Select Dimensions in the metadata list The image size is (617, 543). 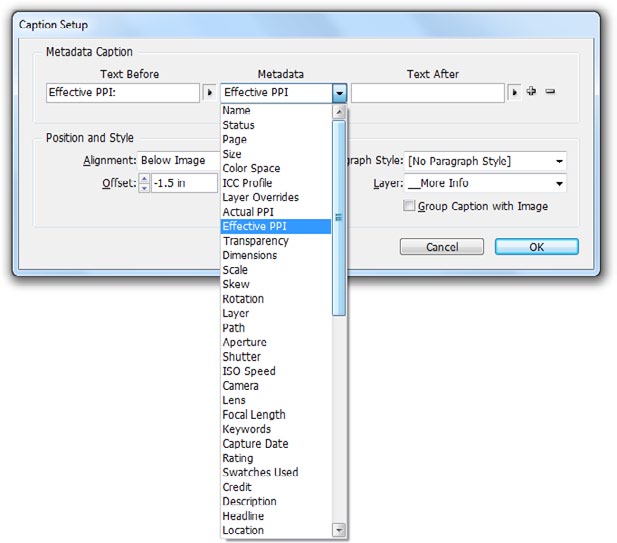(x=276, y=255)
